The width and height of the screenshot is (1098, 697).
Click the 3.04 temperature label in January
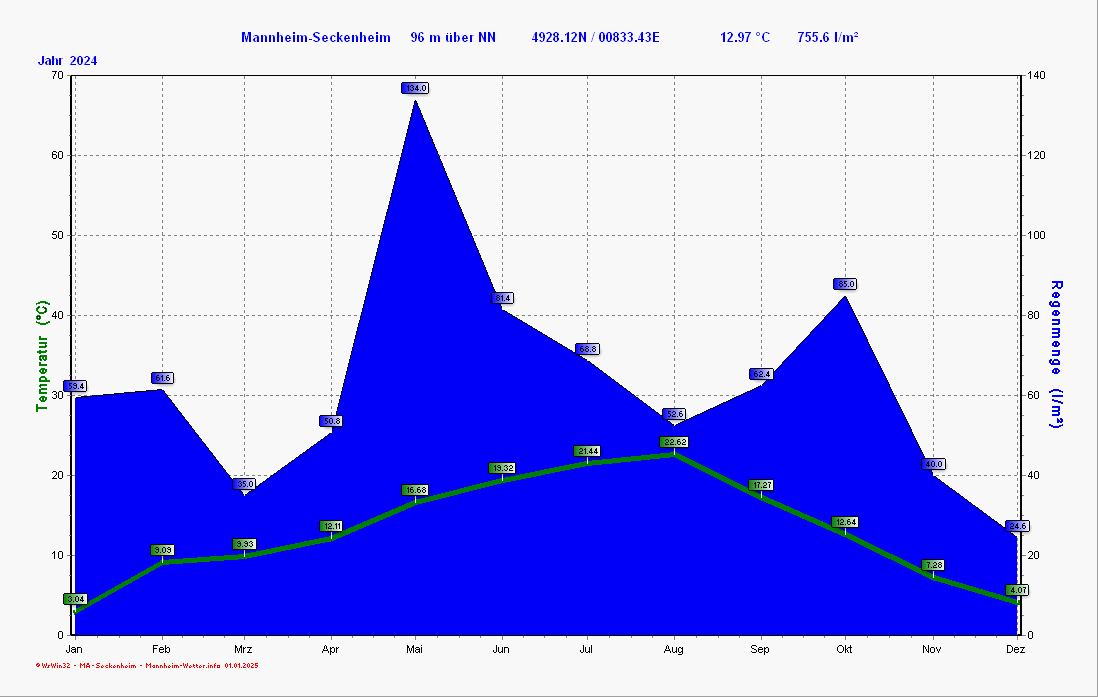tap(75, 599)
